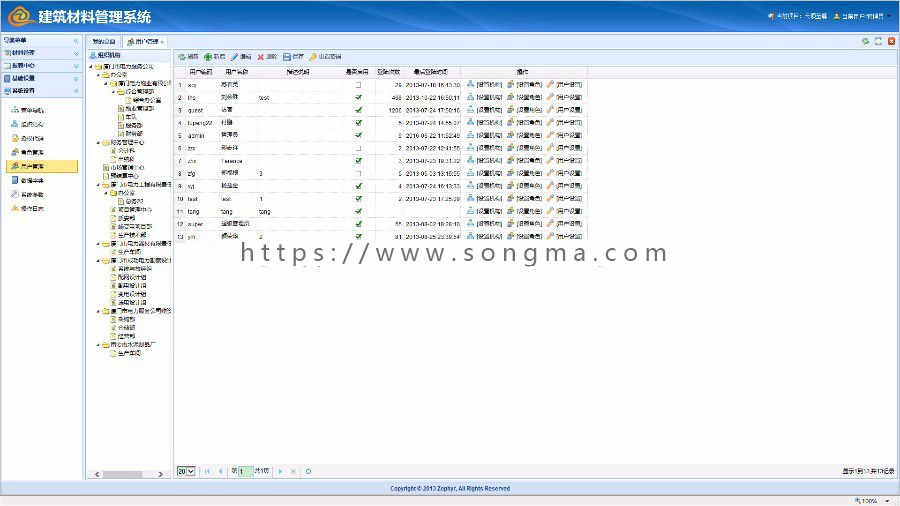Click the red X delete icon in the toolbar
The width and height of the screenshot is (900, 506).
tap(261, 57)
